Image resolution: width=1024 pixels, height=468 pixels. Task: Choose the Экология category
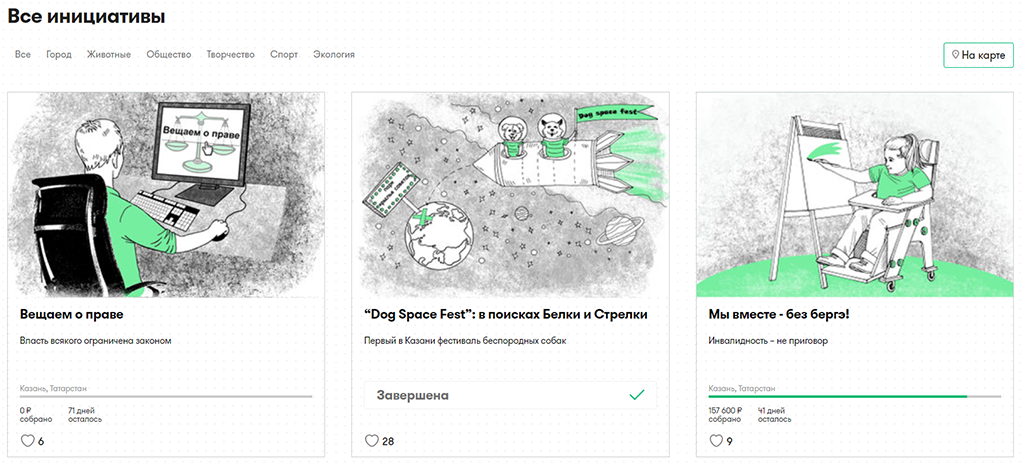334,54
